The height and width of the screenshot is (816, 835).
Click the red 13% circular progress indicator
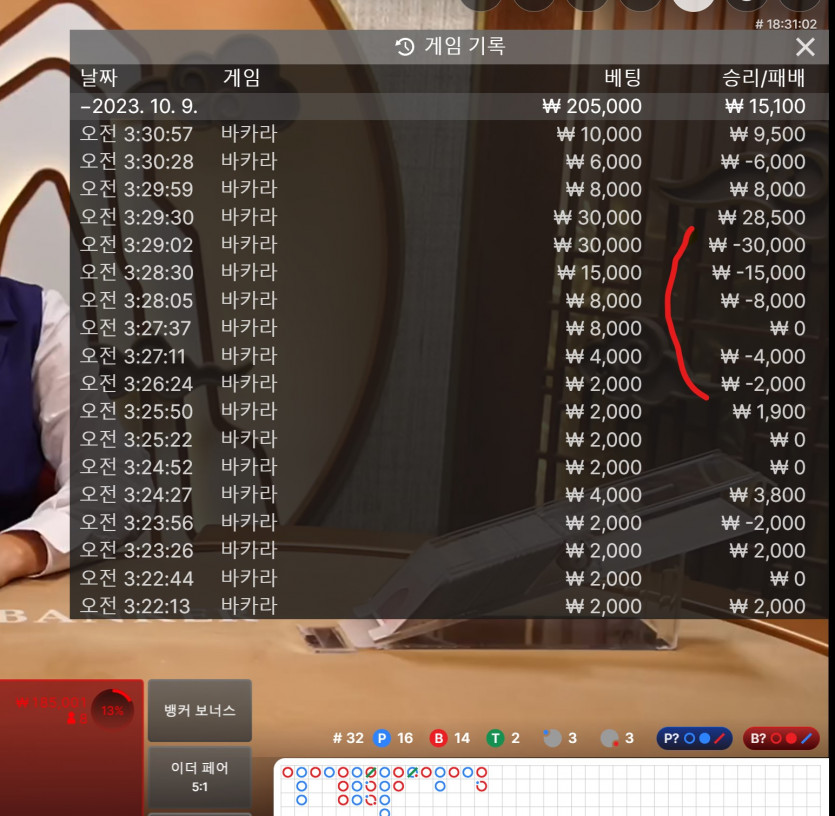[112, 710]
